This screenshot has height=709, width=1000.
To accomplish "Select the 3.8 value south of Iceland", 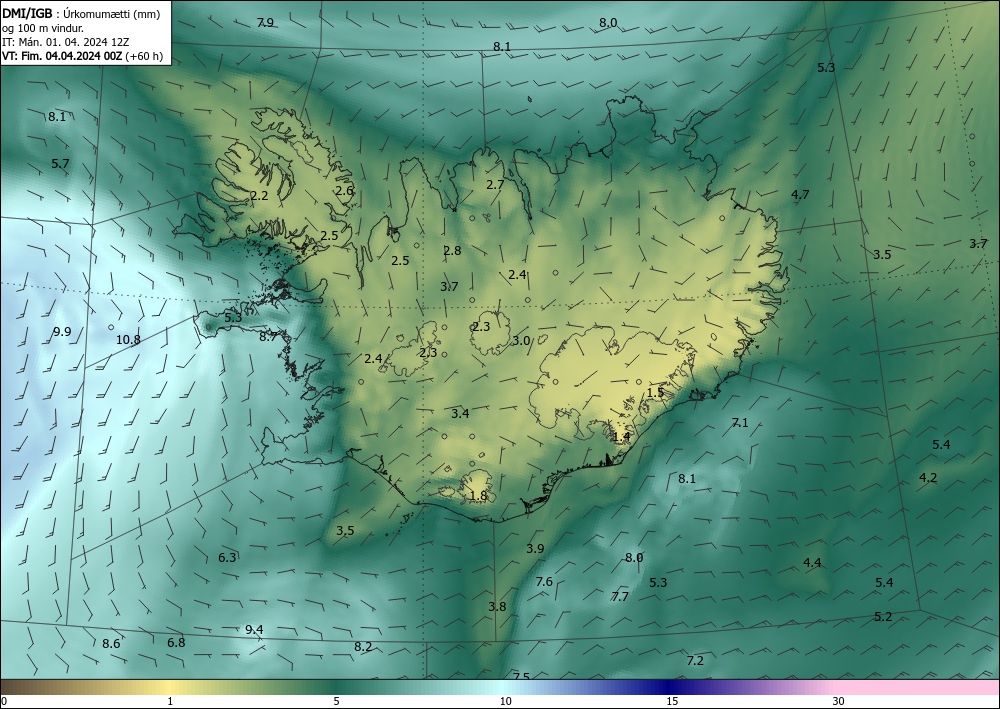I will coord(497,606).
